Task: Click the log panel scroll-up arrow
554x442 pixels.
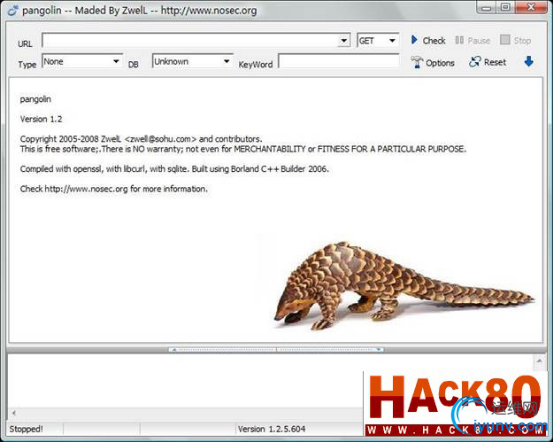Action: [539, 361]
